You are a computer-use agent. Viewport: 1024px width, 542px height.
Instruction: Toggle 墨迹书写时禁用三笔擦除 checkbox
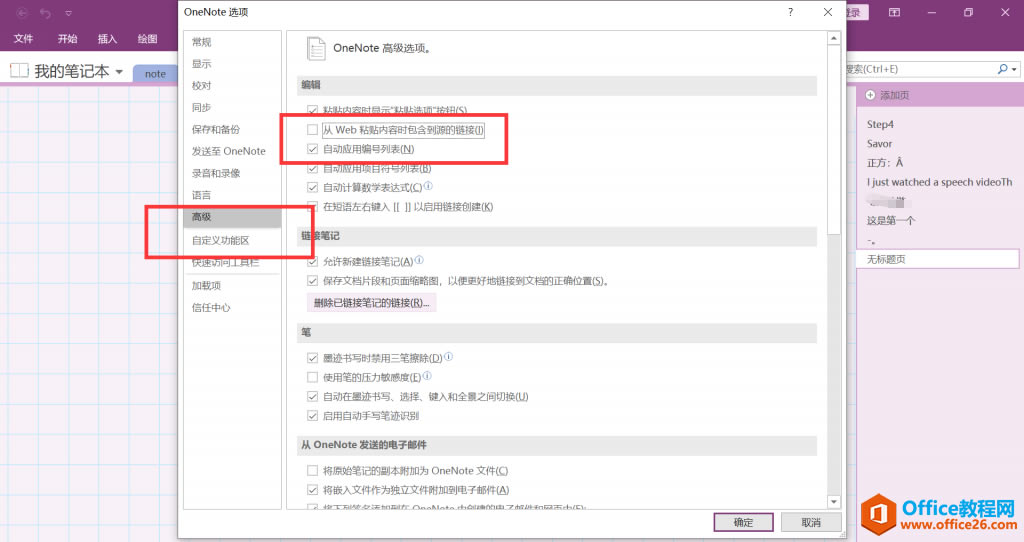coord(312,358)
